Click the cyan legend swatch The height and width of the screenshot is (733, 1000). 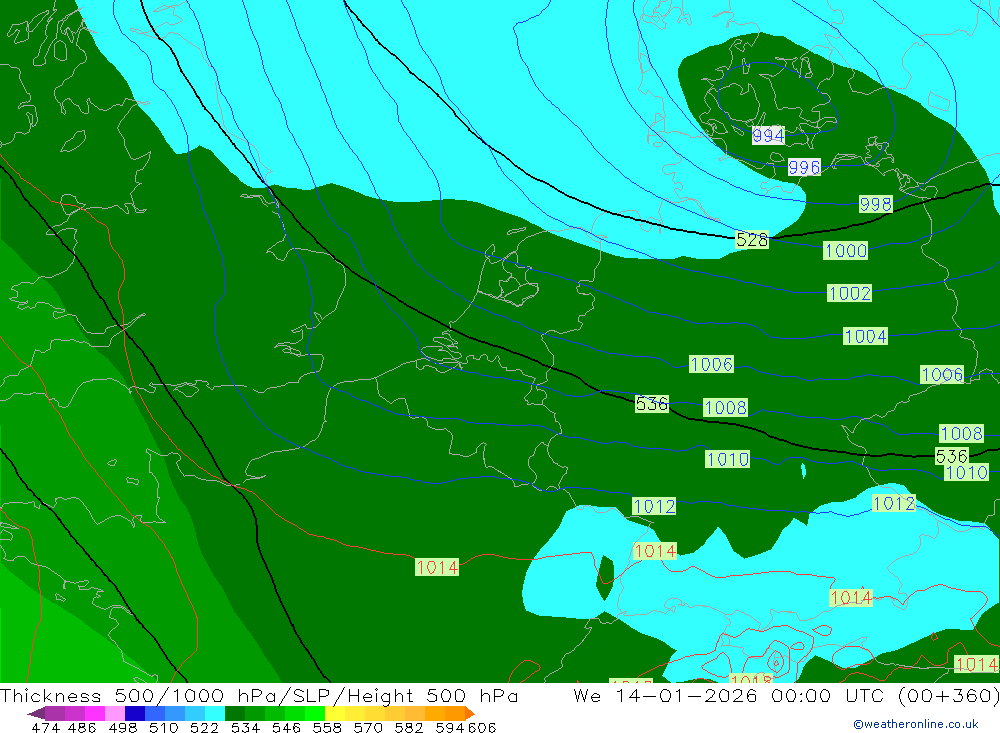pos(215,713)
